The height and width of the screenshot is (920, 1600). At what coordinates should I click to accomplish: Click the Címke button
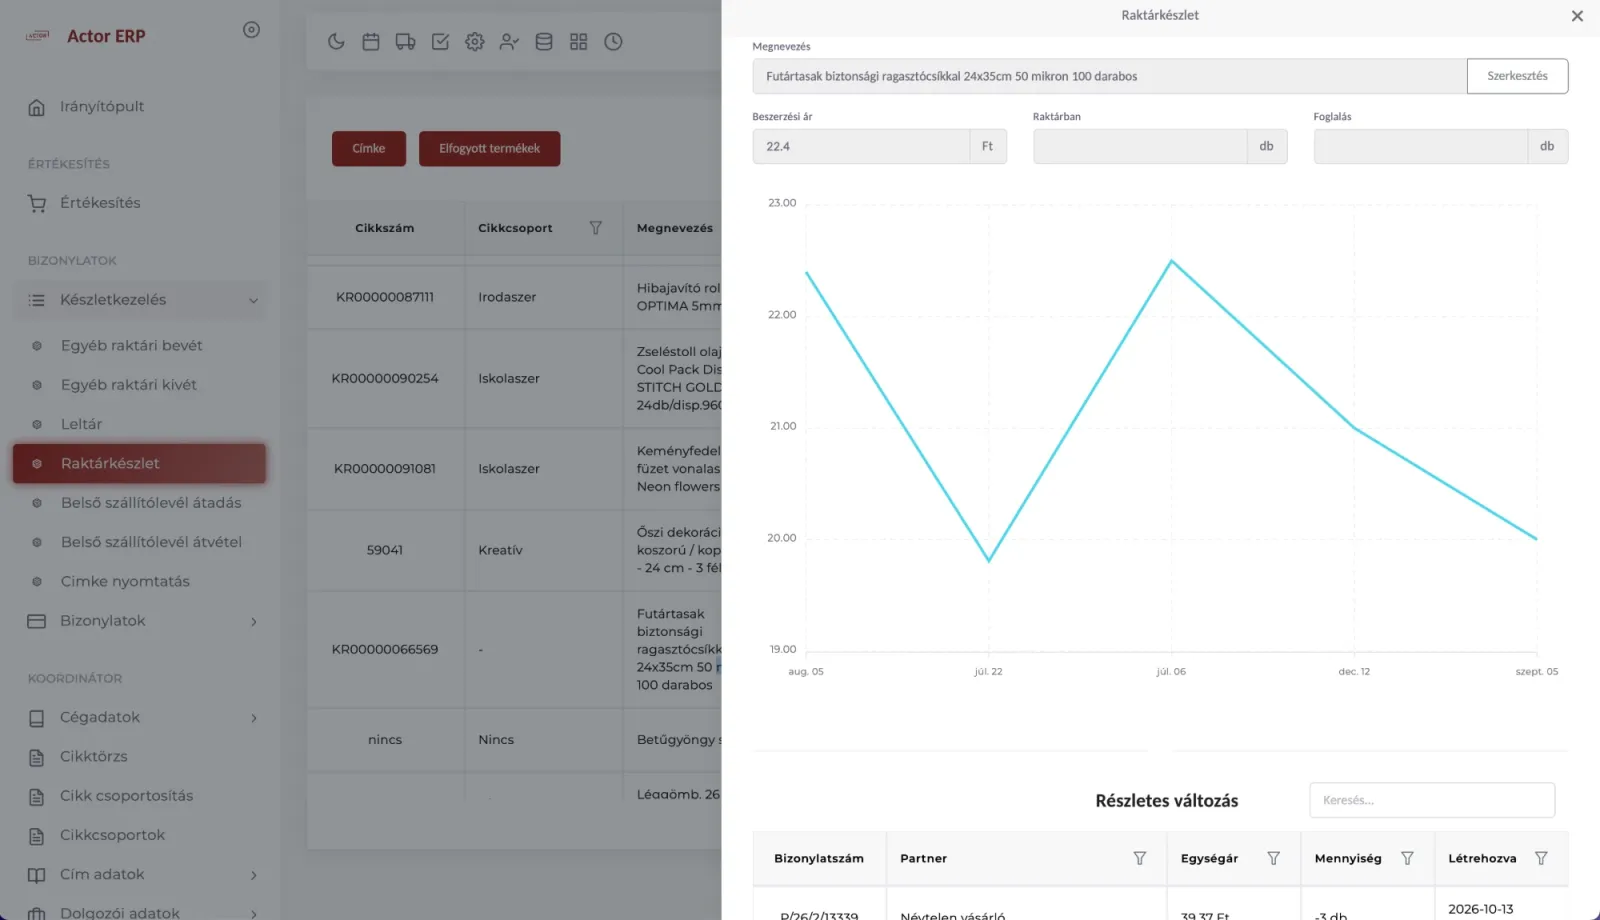point(369,149)
